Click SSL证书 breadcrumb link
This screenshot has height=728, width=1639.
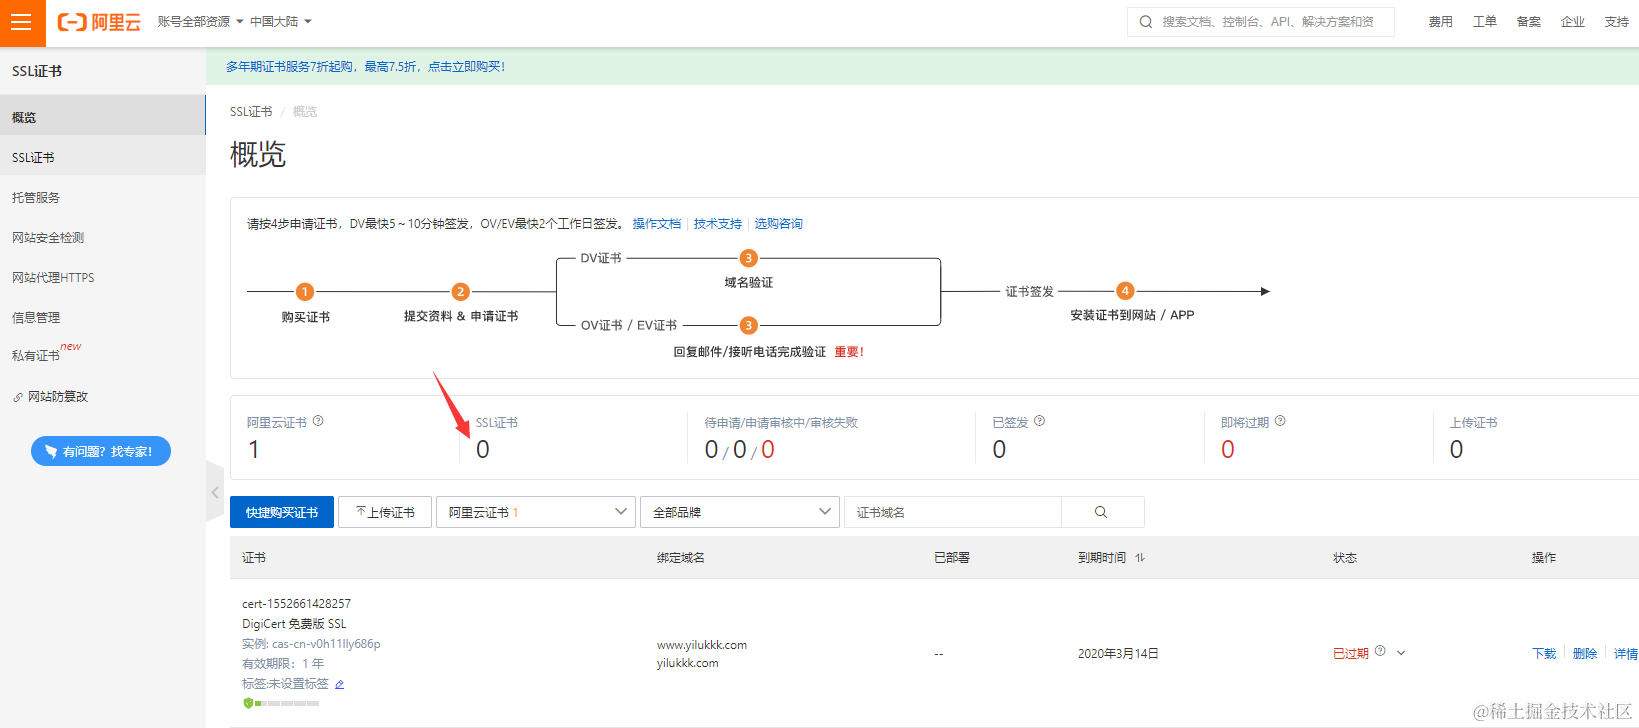[251, 112]
